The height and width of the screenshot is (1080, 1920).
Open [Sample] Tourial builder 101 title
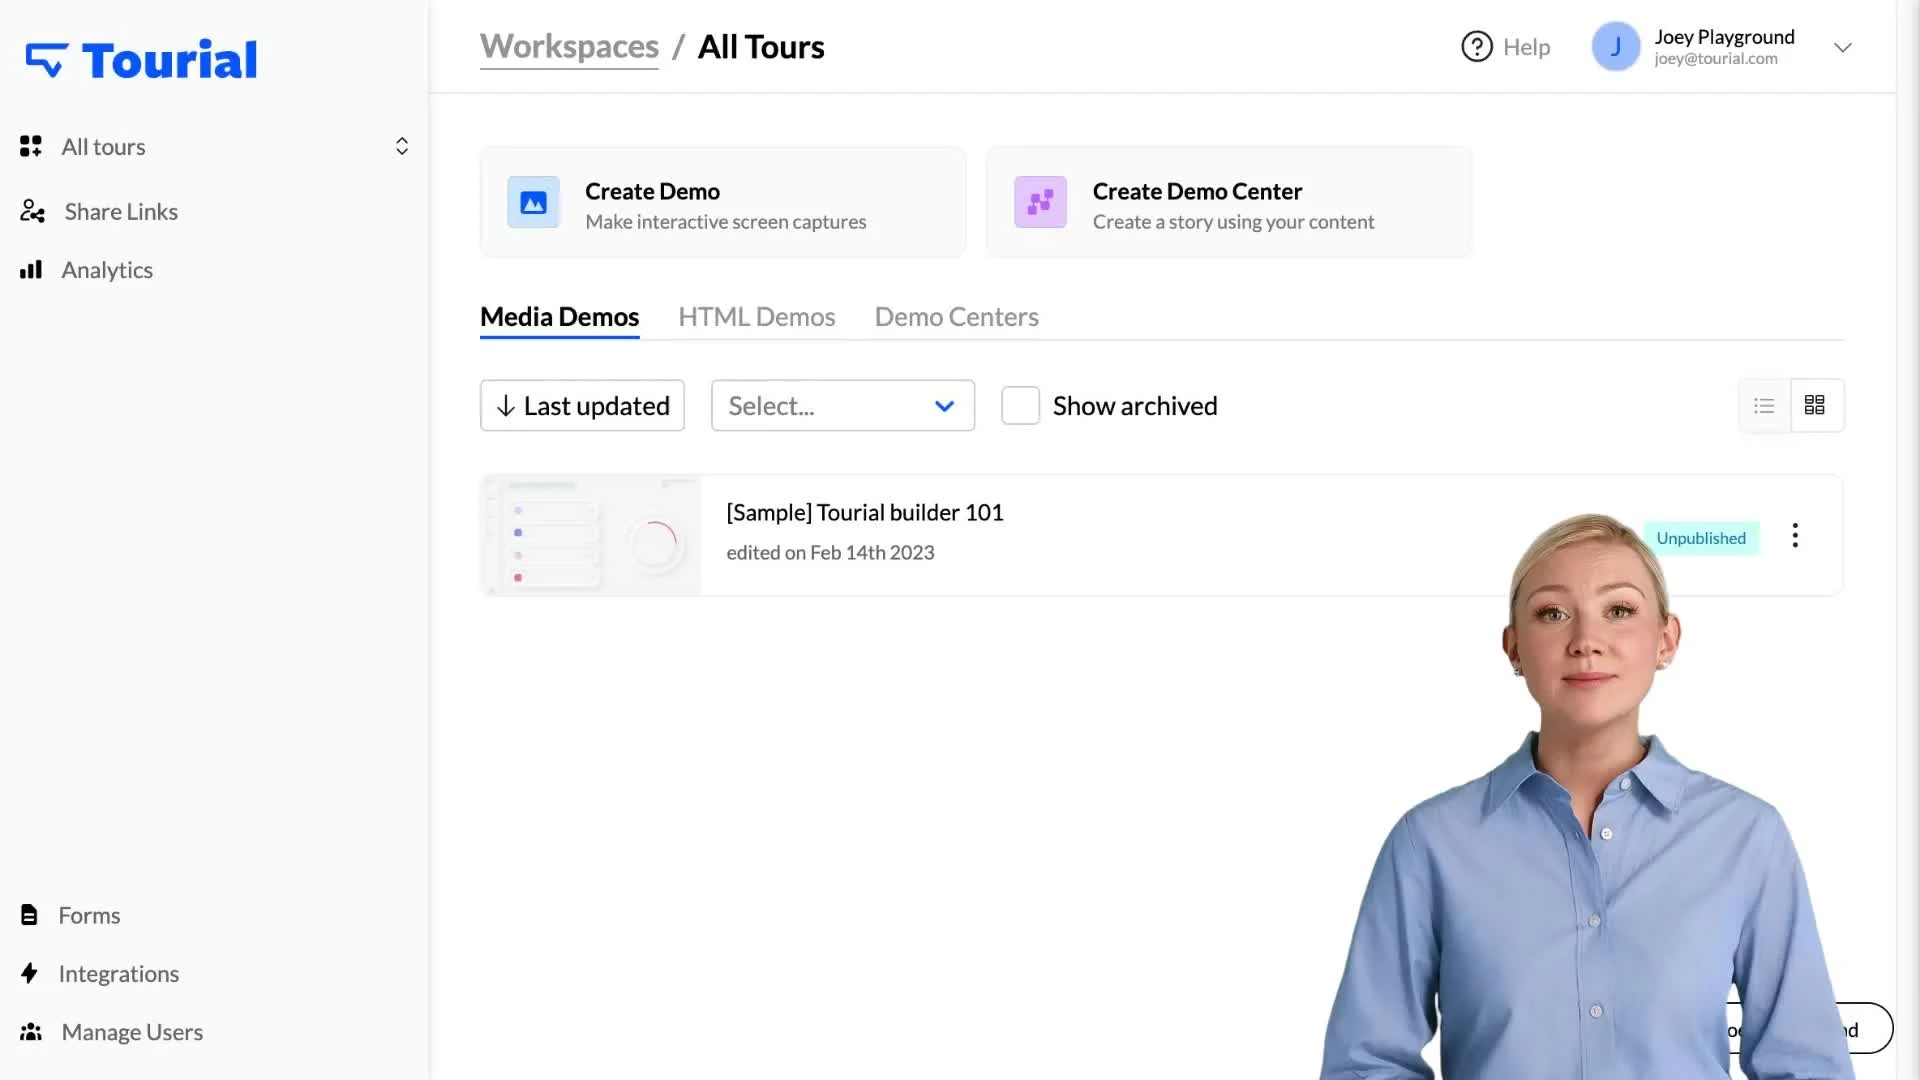tap(864, 512)
